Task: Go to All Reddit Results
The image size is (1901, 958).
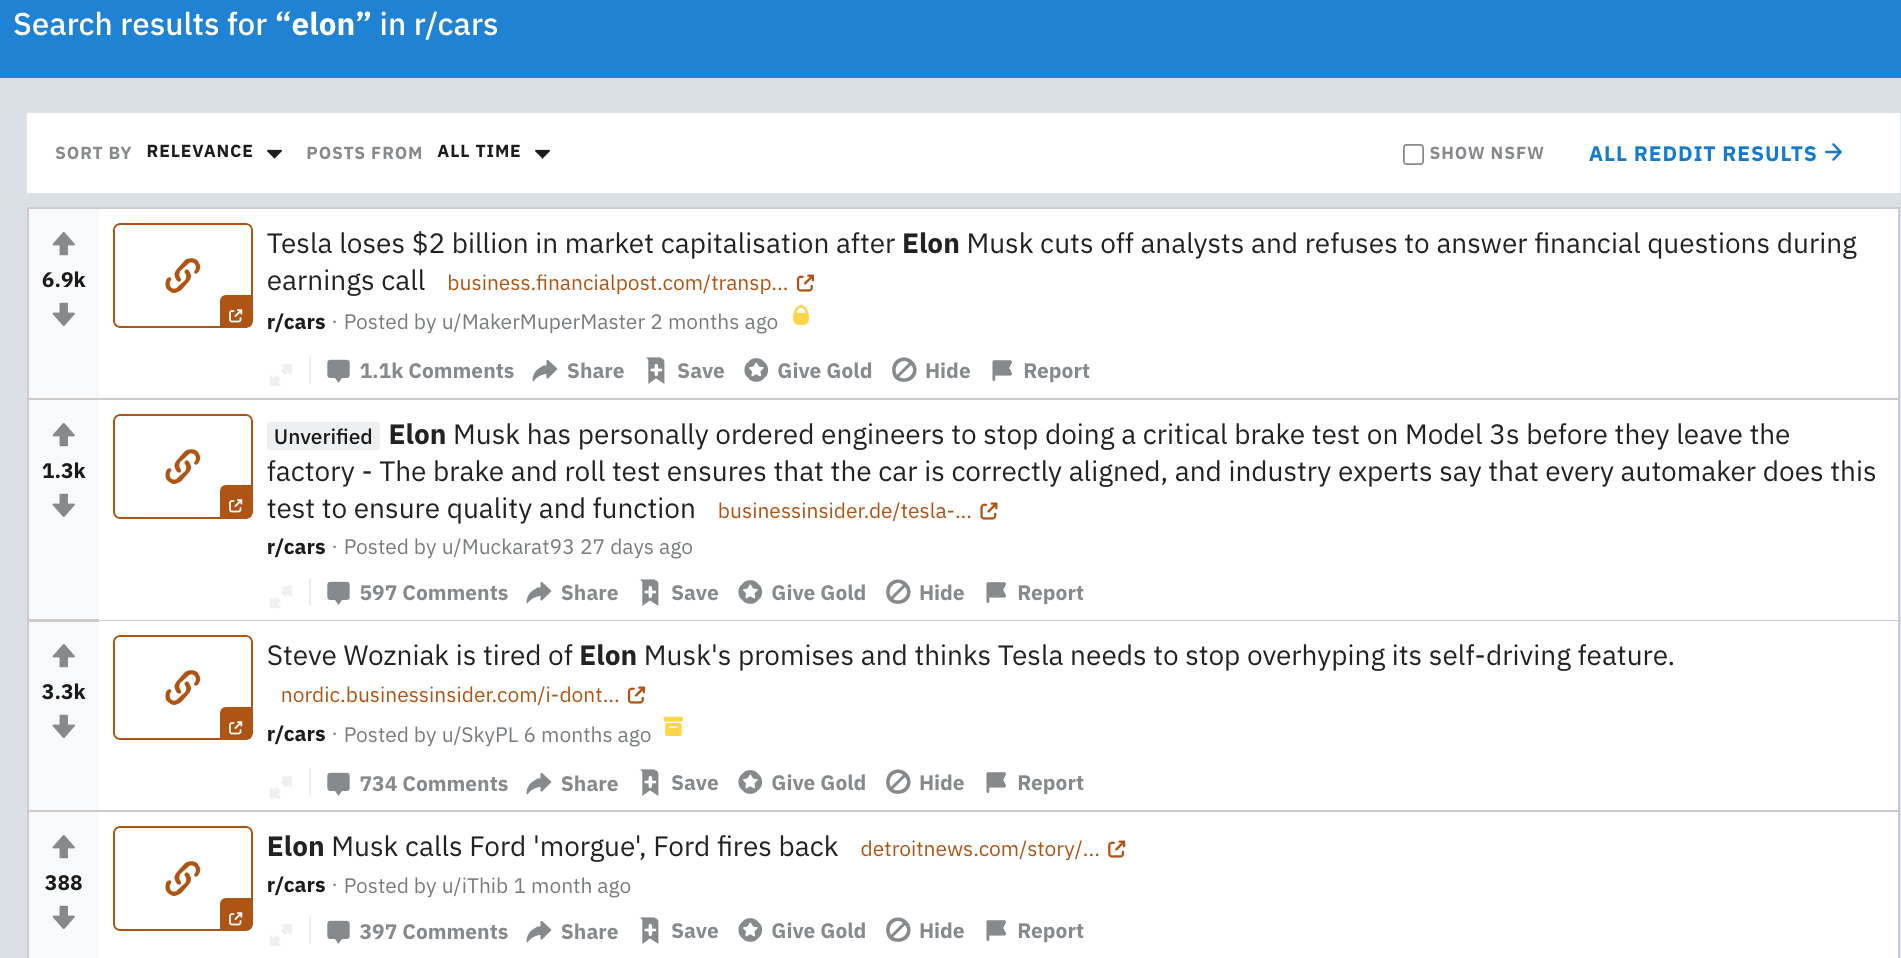Action: pyautogui.click(x=1715, y=153)
